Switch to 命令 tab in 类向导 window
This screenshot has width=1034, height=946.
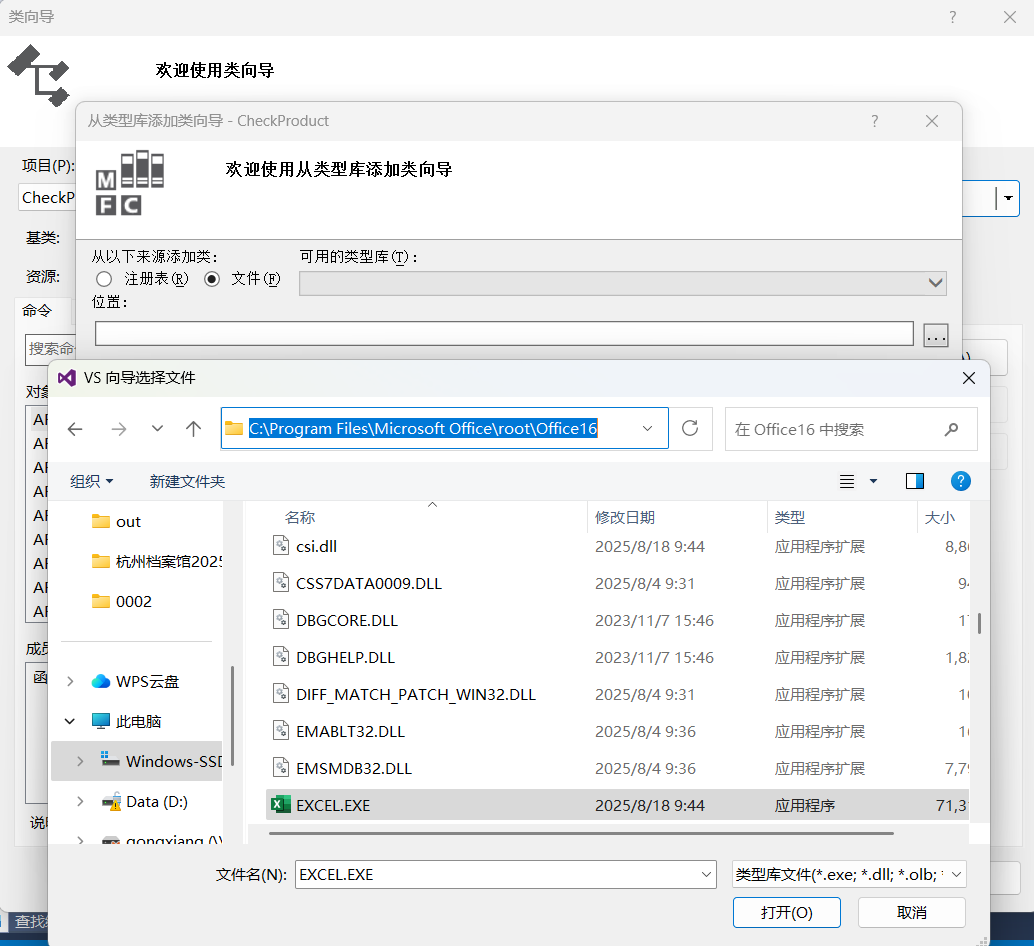pyautogui.click(x=36, y=310)
